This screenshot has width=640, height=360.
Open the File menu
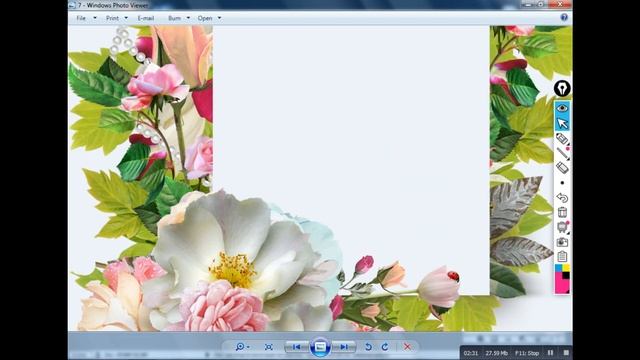pos(81,18)
